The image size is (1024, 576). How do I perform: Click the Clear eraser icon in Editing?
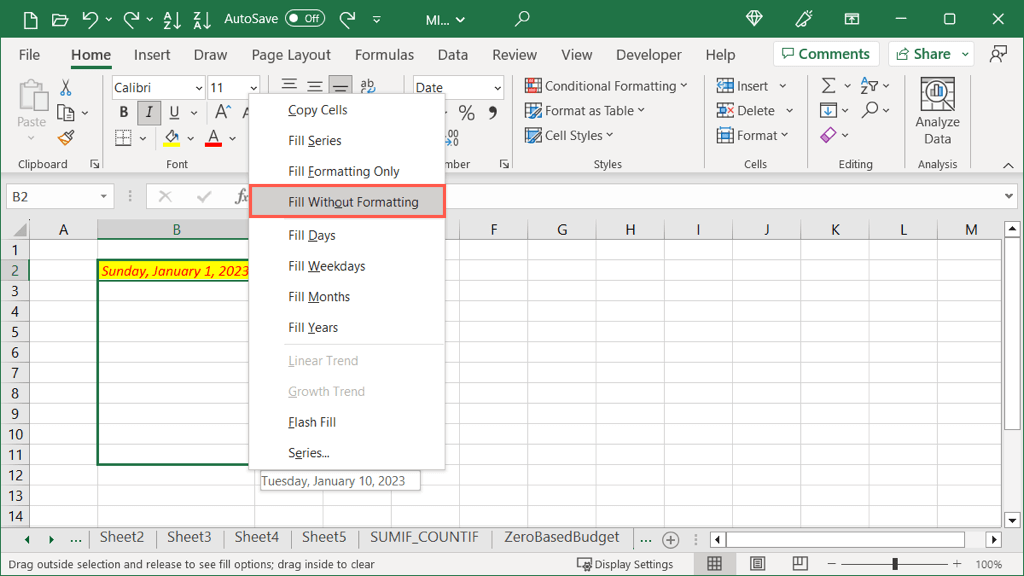828,135
